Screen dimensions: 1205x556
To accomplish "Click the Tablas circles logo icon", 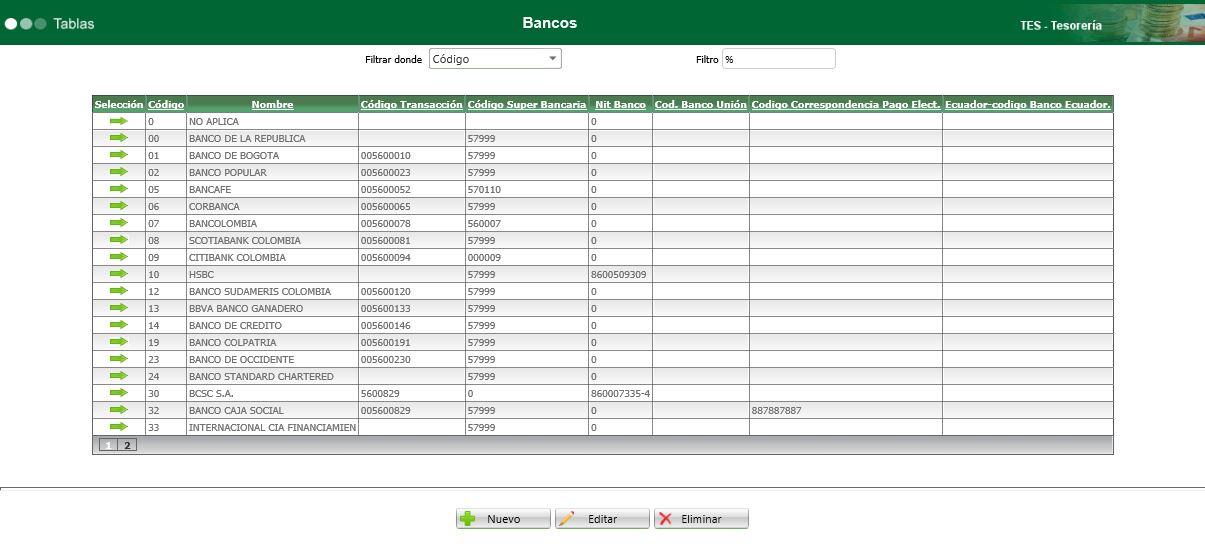I will point(26,24).
